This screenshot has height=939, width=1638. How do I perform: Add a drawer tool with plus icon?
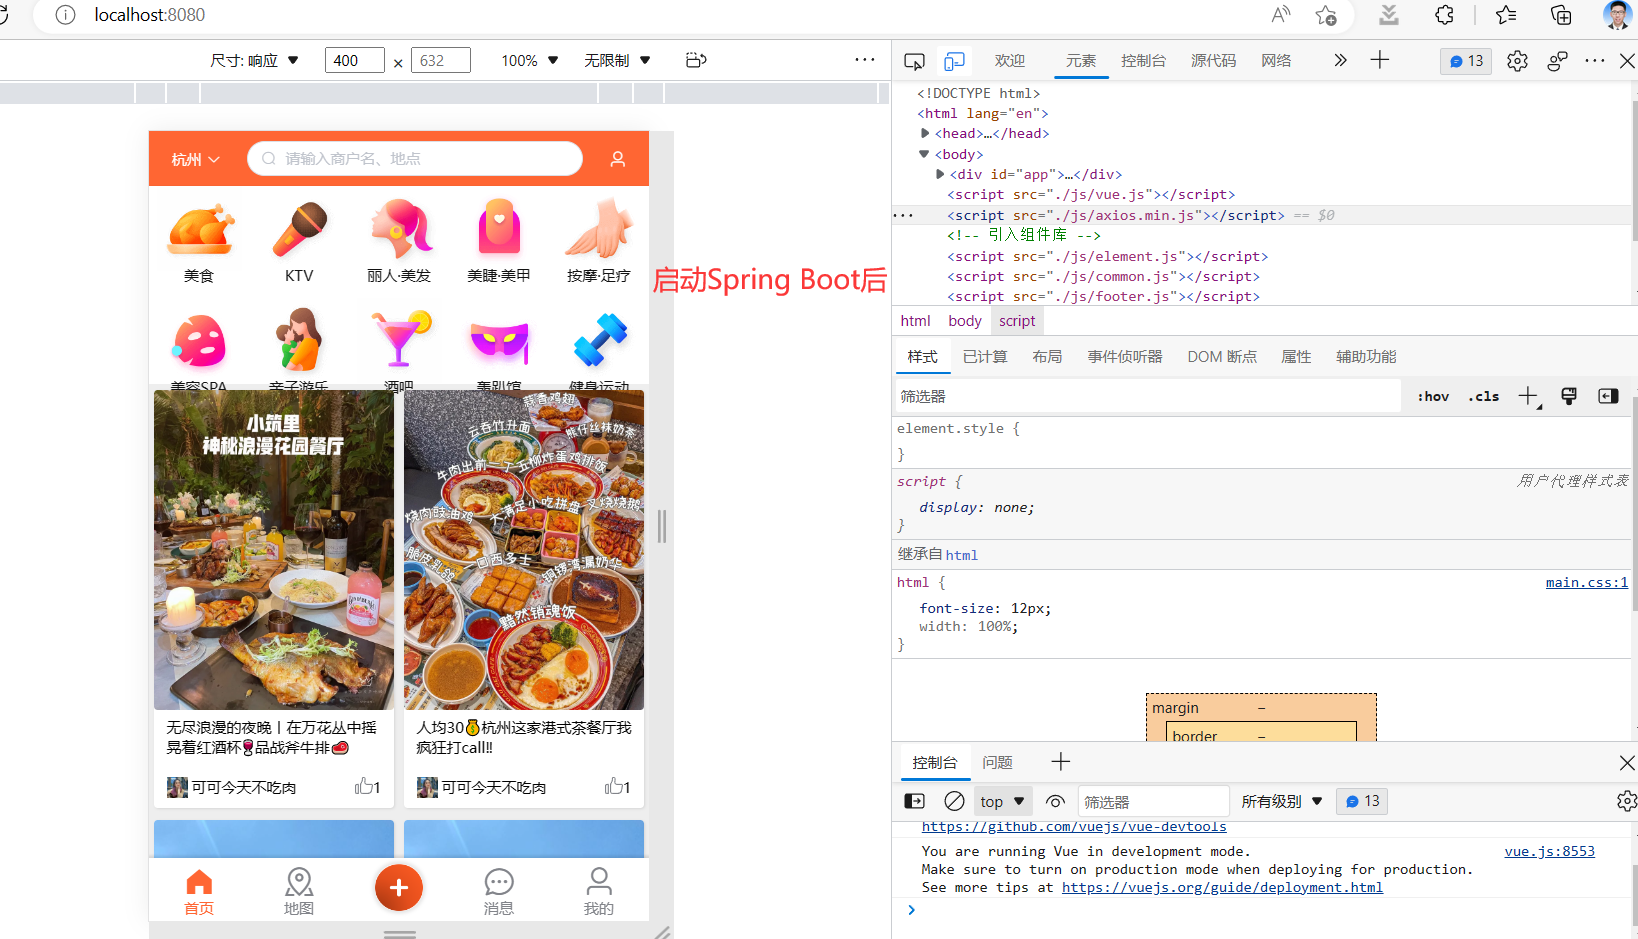[1061, 762]
